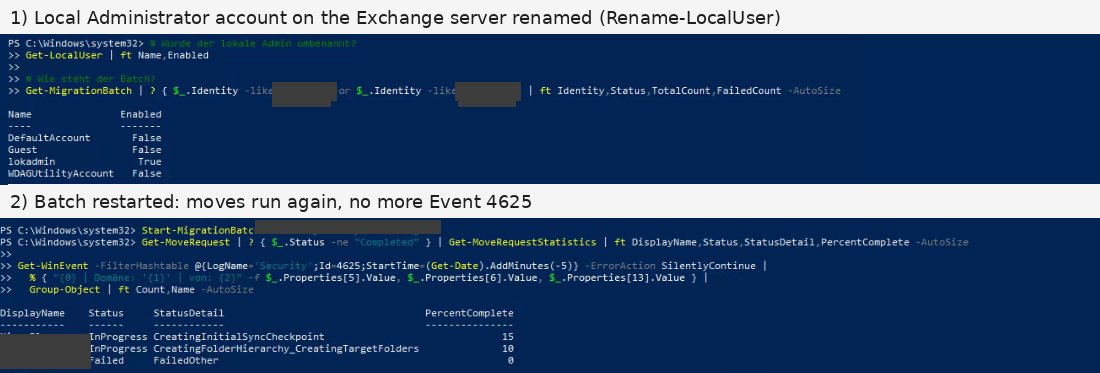1100x373 pixels.
Task: Click the StatusDetail column header
Action: click(x=189, y=313)
